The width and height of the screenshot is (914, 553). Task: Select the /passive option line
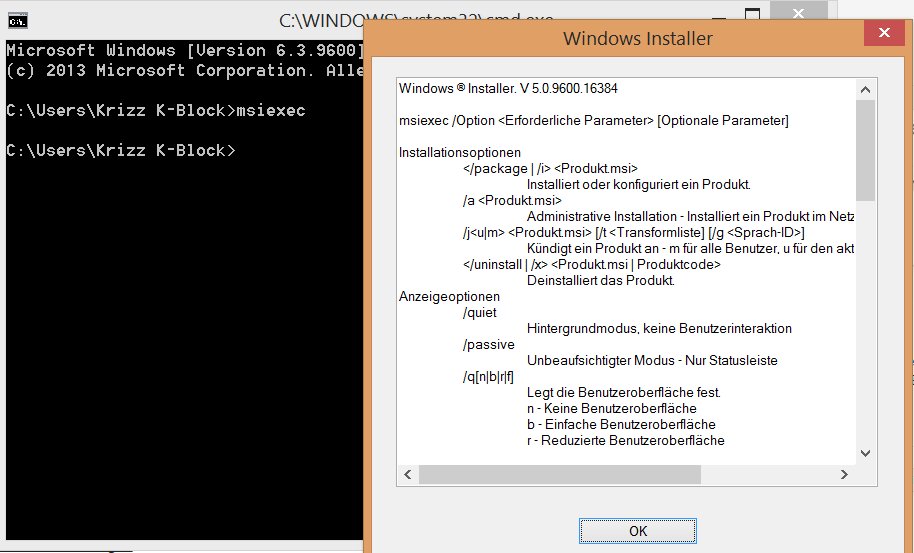coord(486,345)
